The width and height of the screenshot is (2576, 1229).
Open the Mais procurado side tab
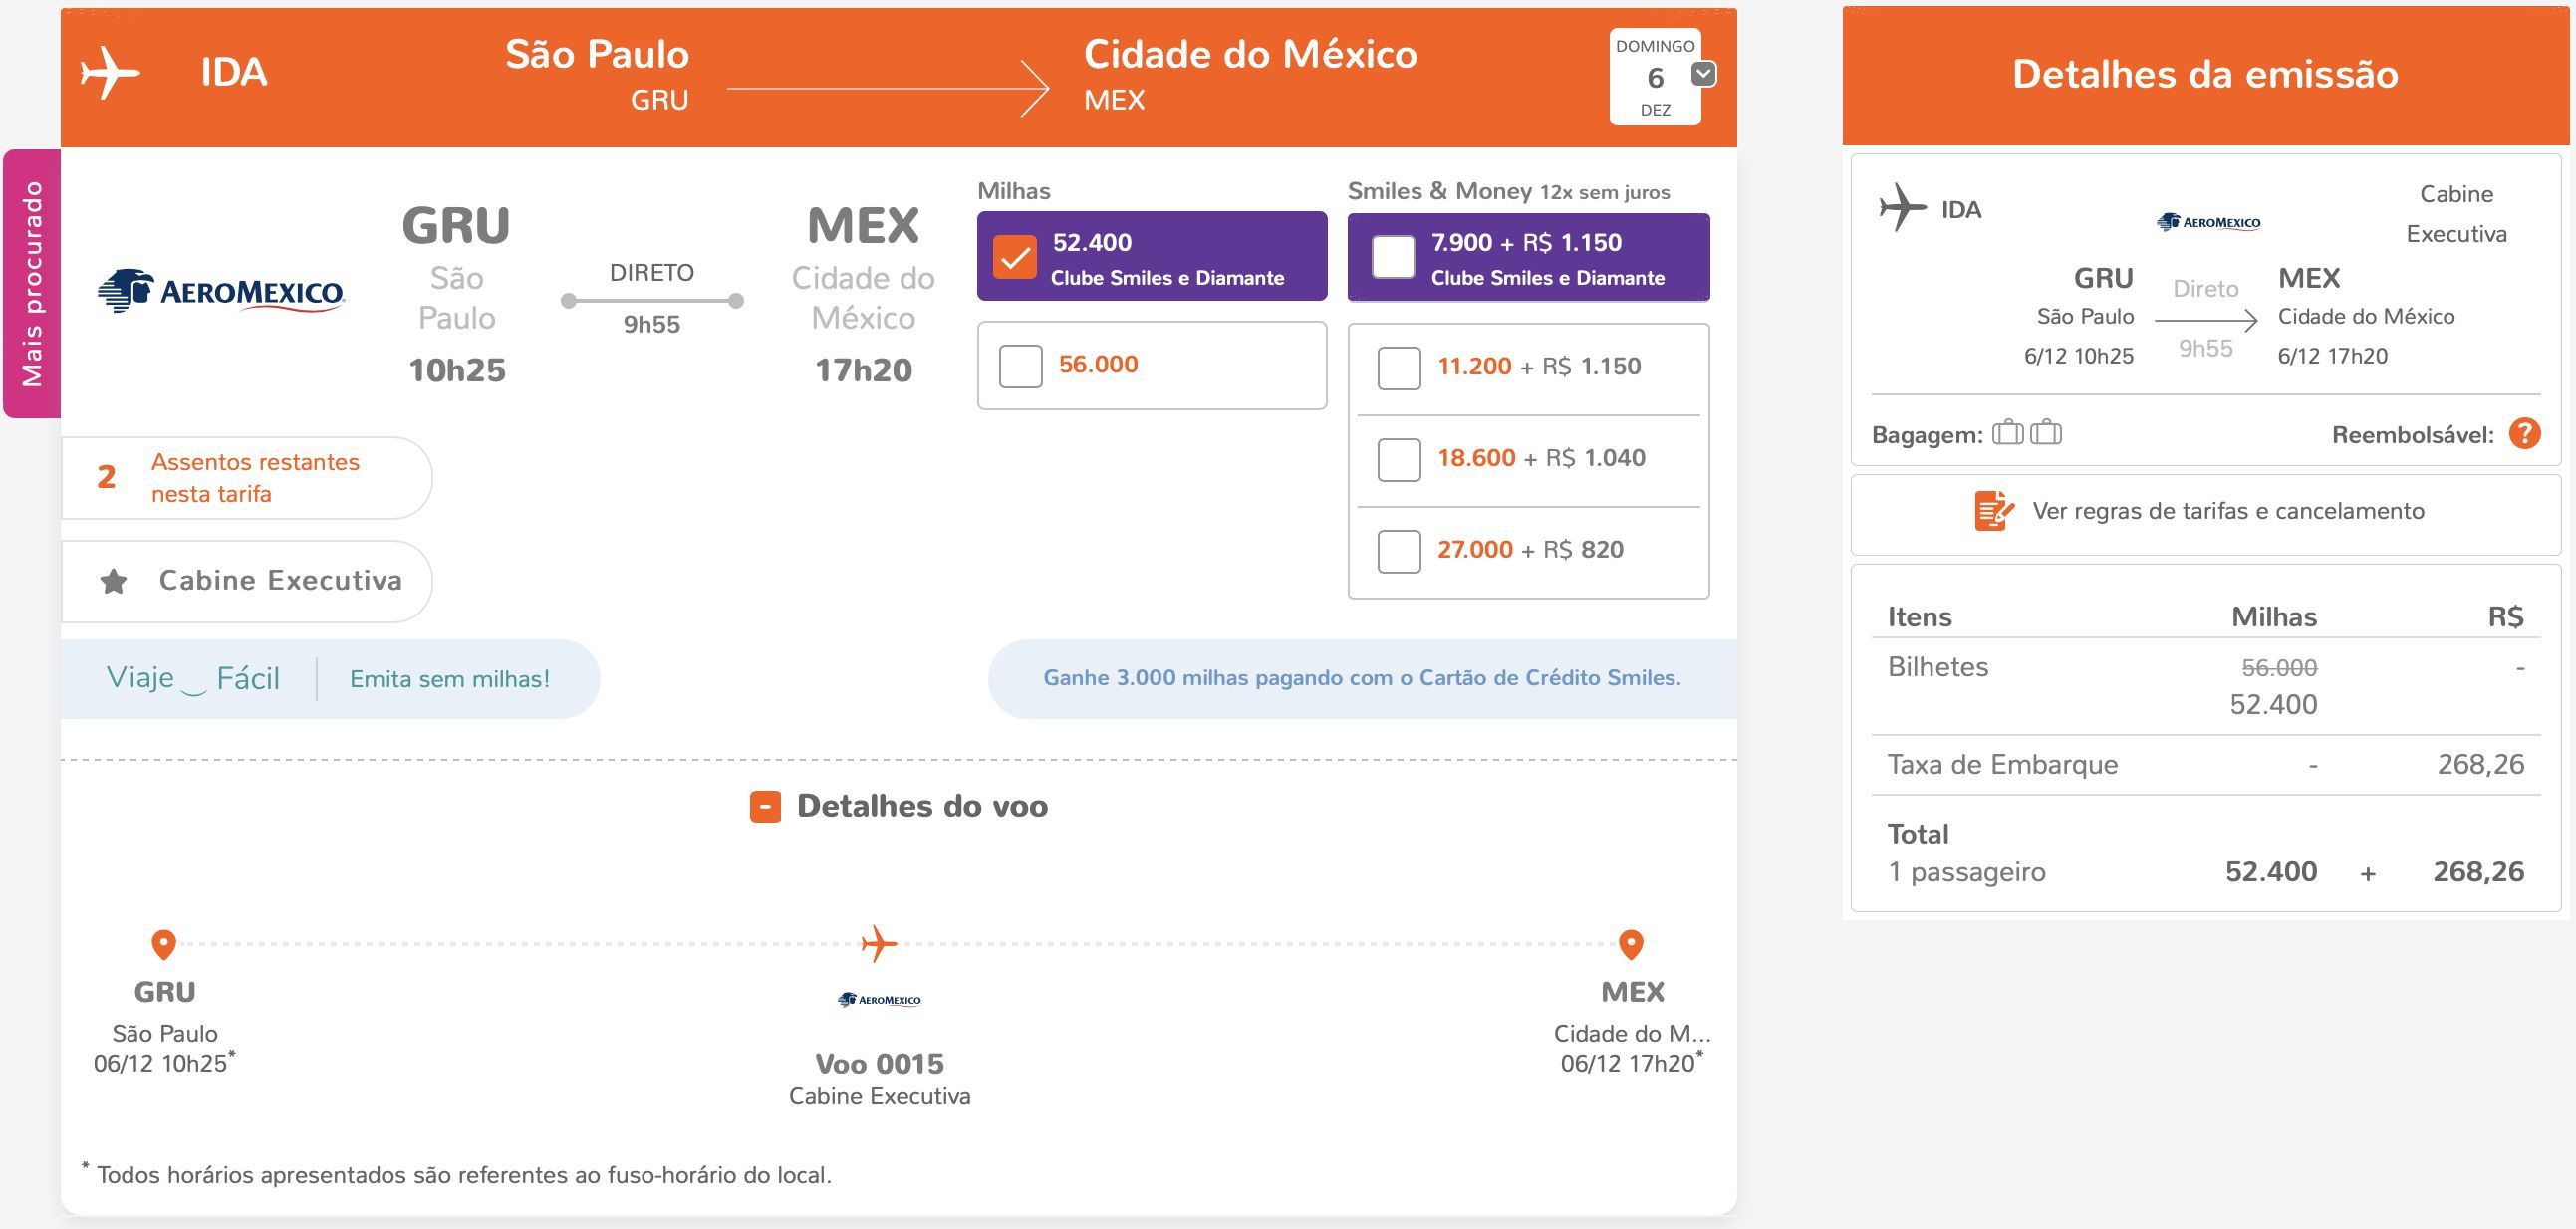point(32,284)
